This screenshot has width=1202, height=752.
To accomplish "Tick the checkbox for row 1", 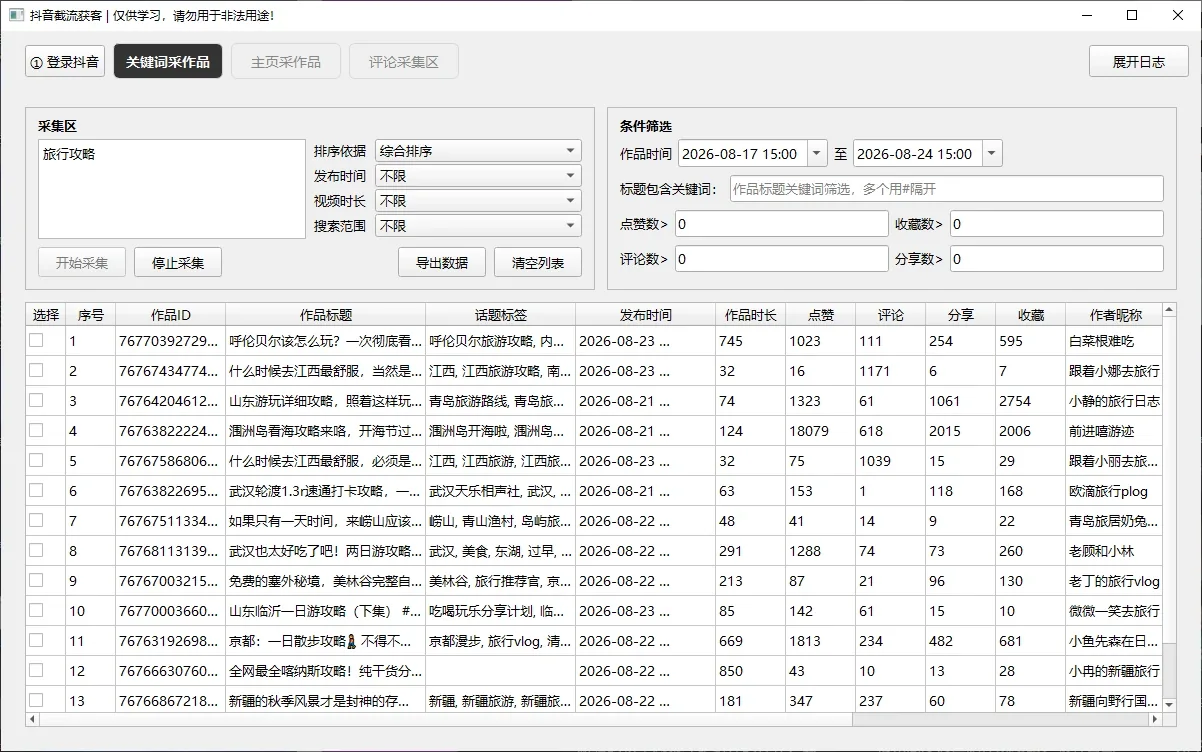I will pyautogui.click(x=36, y=340).
